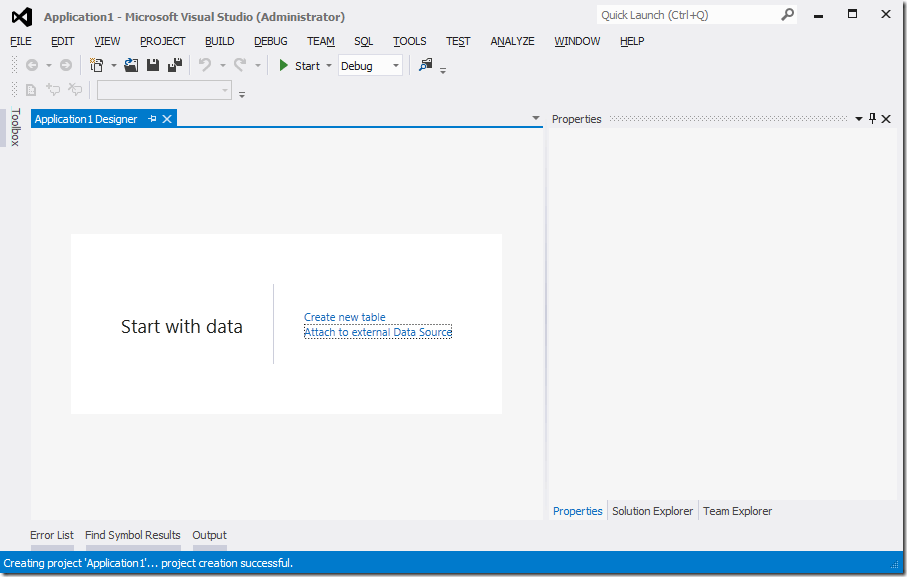907x577 pixels.
Task: Click the Visual Studio logo icon
Action: point(22,17)
